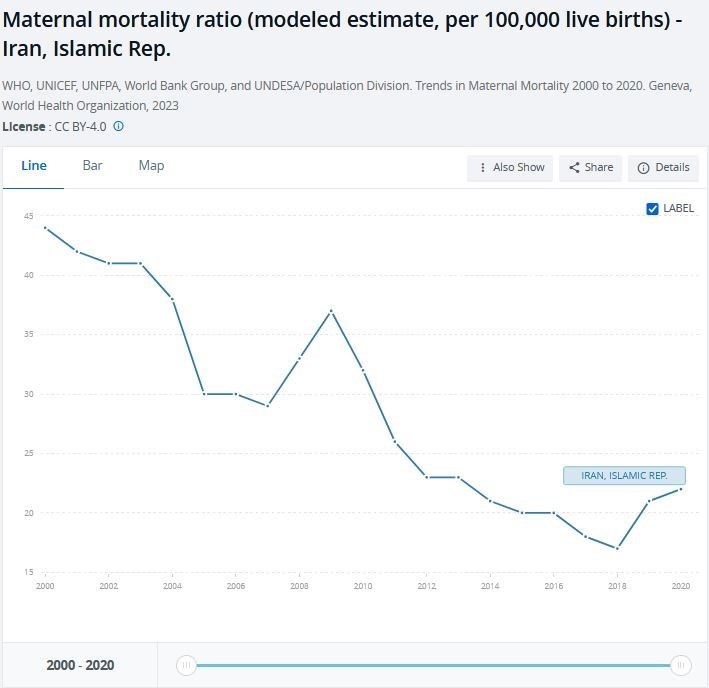This screenshot has height=688, width=709.
Task: Open the Also Show options menu
Action: (x=511, y=168)
